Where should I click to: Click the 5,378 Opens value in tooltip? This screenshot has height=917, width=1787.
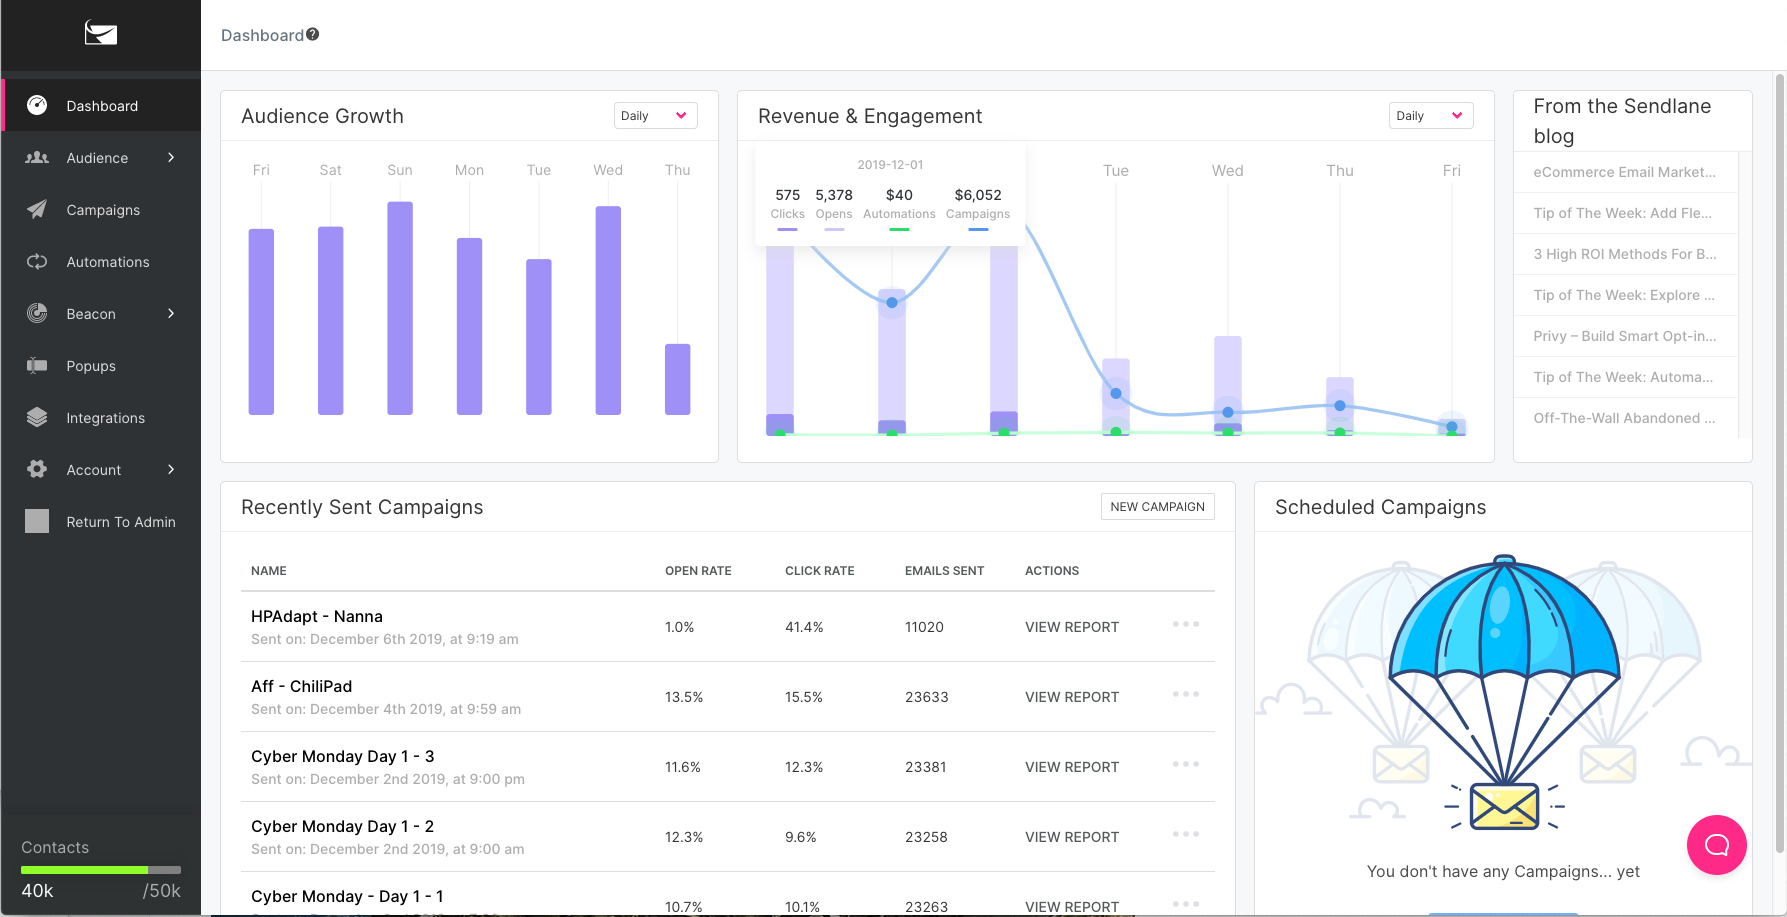pos(834,195)
